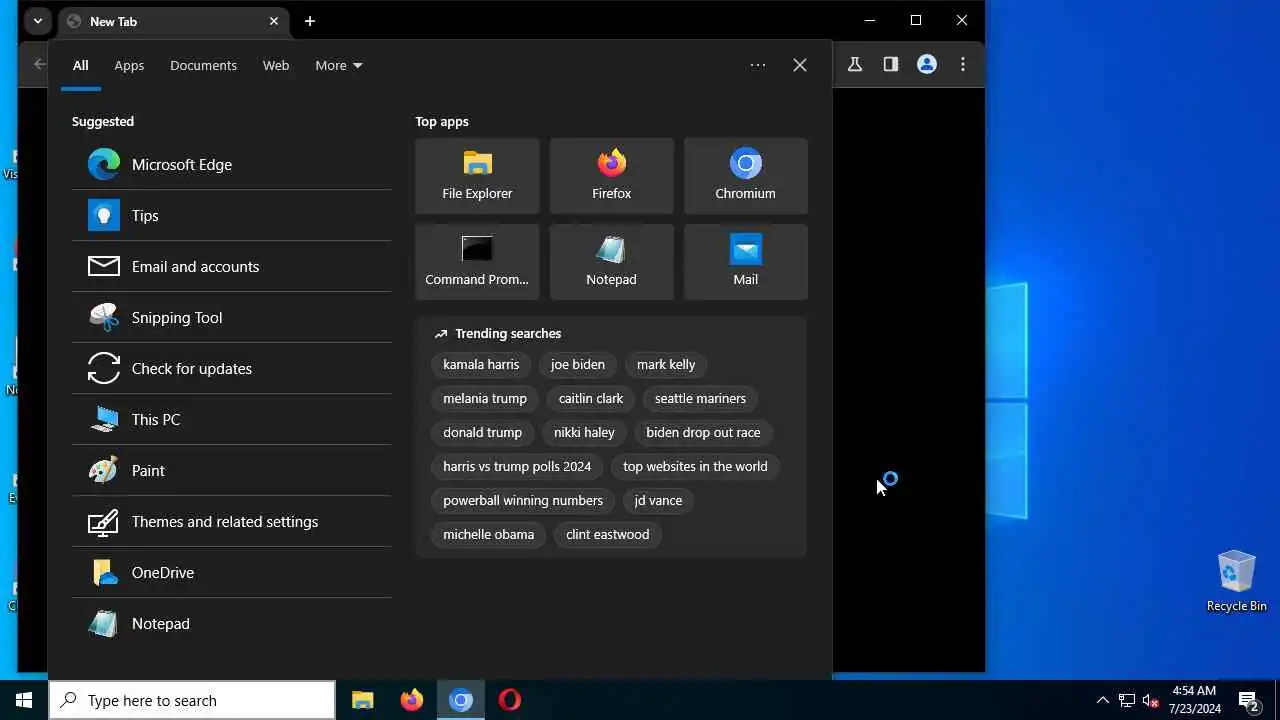Screen dimensions: 1280x720
Task: Open the Recycle Bin desktop icon
Action: (x=1236, y=580)
